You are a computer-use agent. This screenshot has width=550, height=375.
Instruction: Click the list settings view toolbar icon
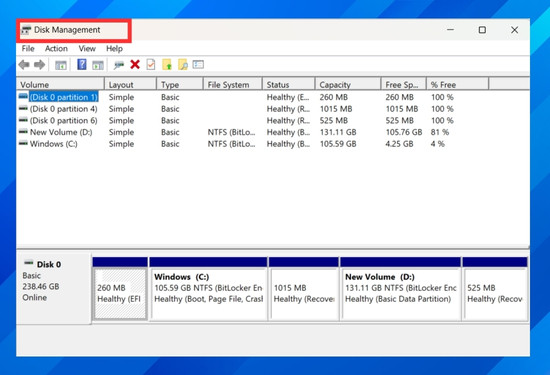coord(198,65)
